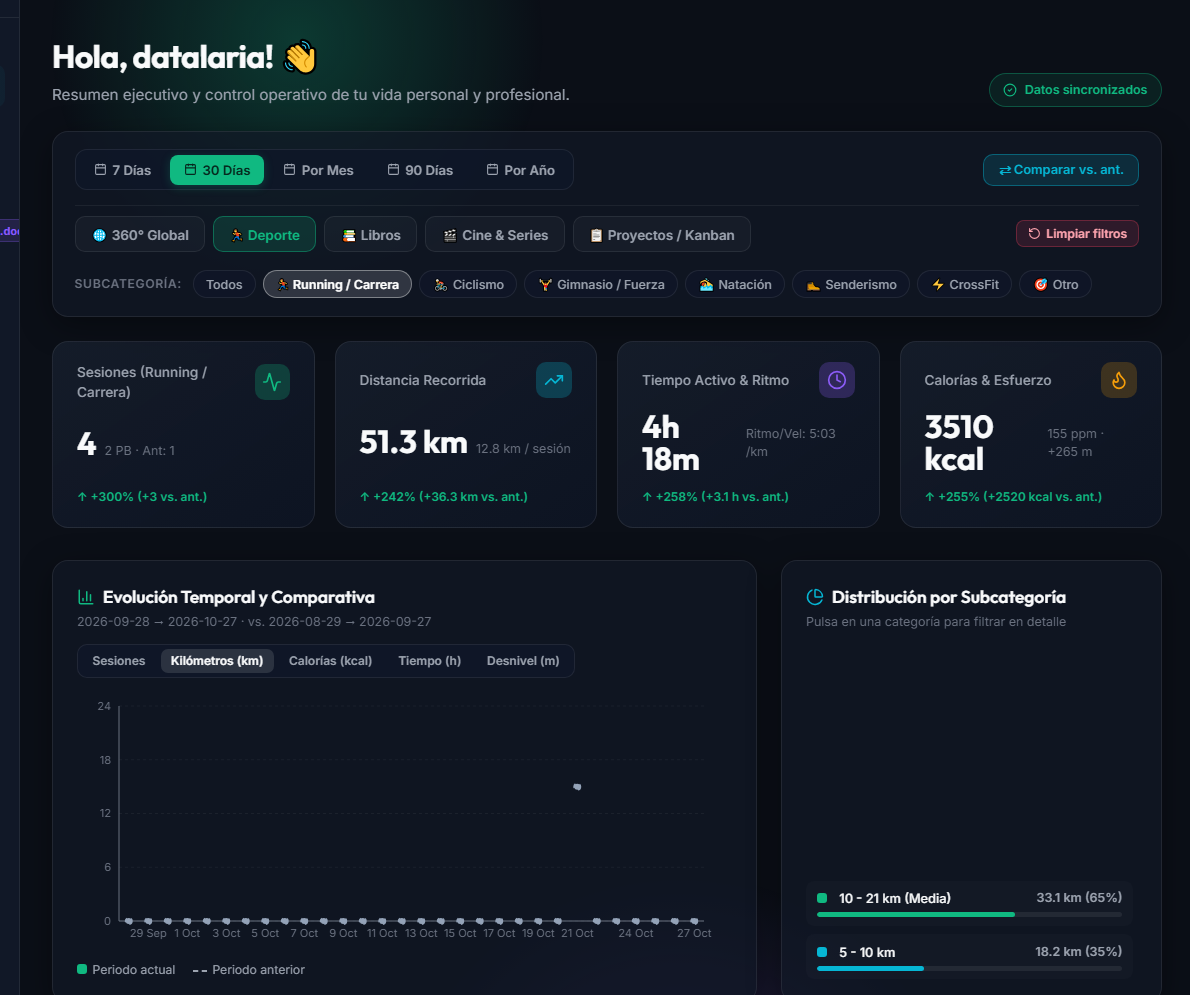Click the pulse icon on Sesiones card

(x=272, y=382)
